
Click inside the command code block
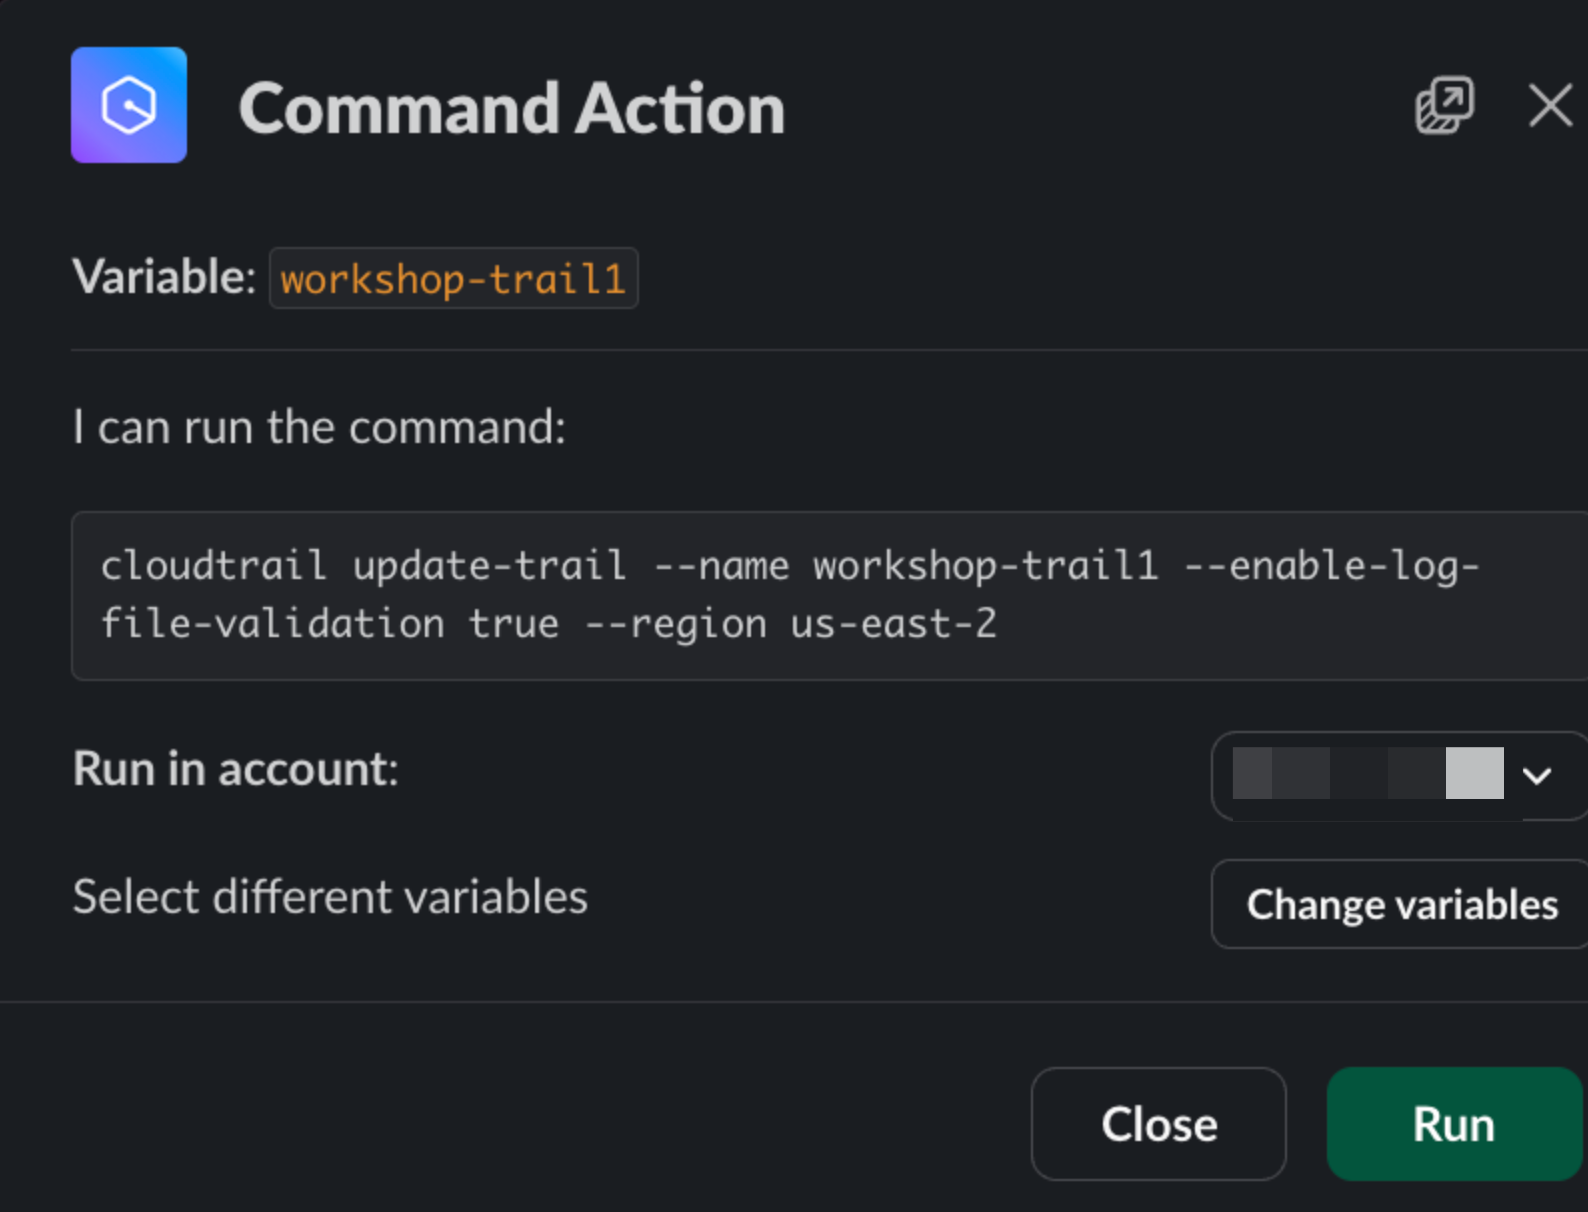(x=829, y=596)
